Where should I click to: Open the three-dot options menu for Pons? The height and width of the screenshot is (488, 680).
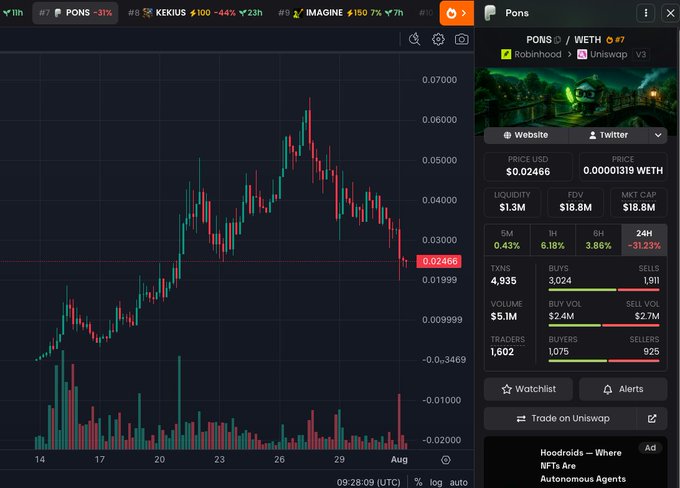coord(646,13)
